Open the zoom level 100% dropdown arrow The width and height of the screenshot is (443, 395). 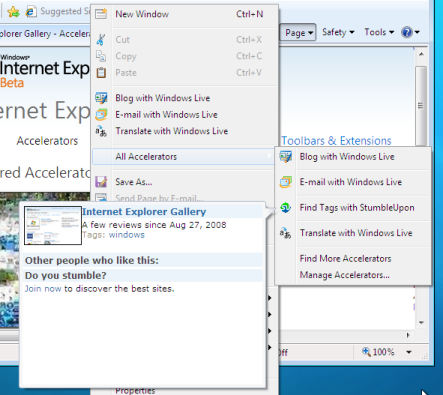pyautogui.click(x=409, y=352)
